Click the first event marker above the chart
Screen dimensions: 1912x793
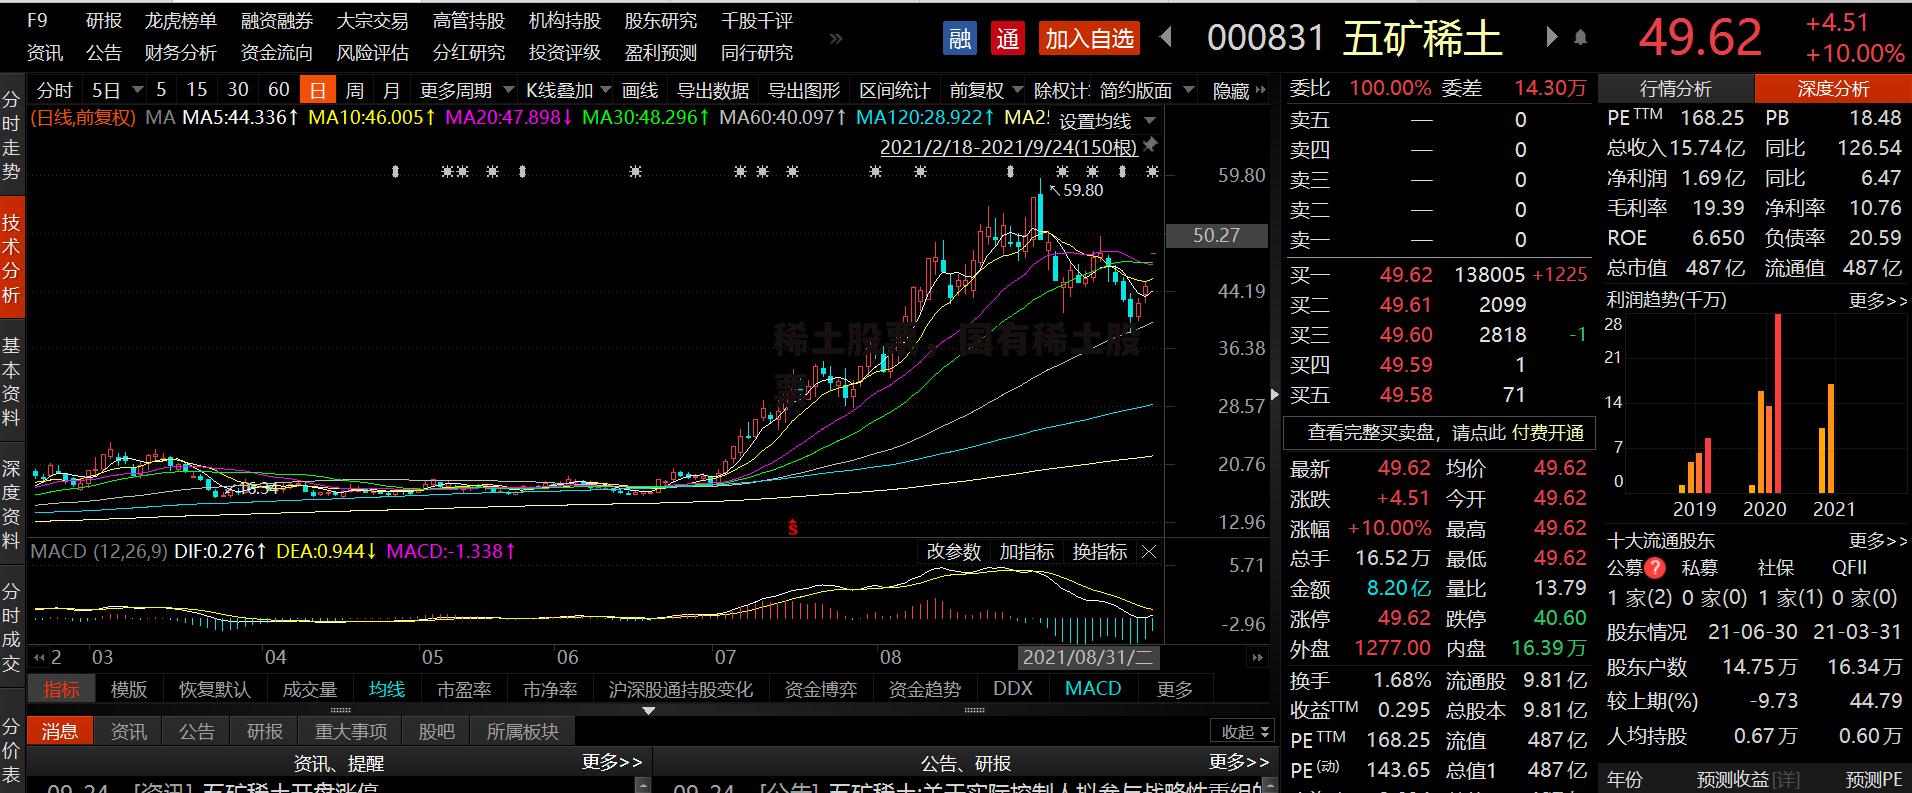395,171
